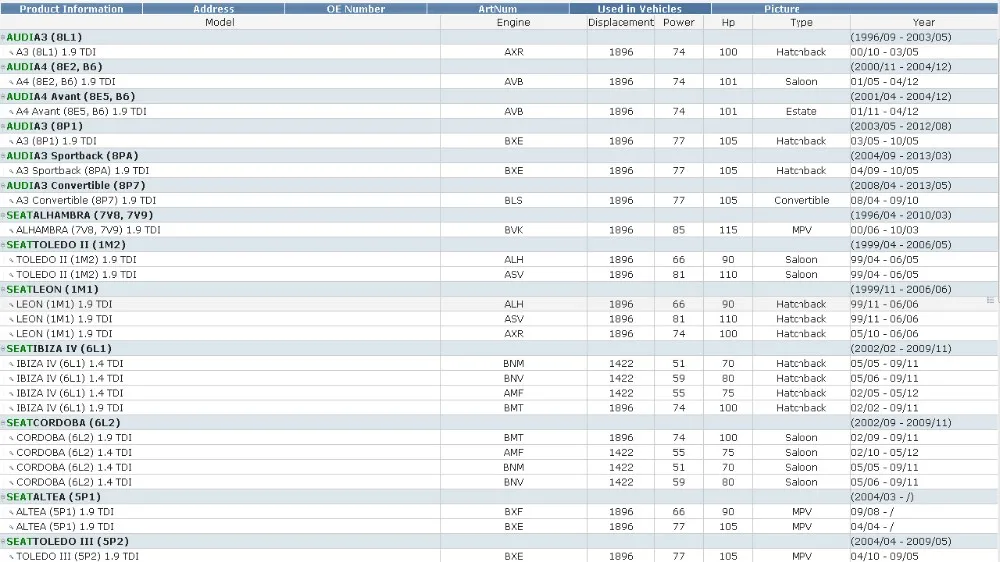Viewport: 1000px width, 562px height.
Task: Click the Year column header
Action: coord(923,22)
